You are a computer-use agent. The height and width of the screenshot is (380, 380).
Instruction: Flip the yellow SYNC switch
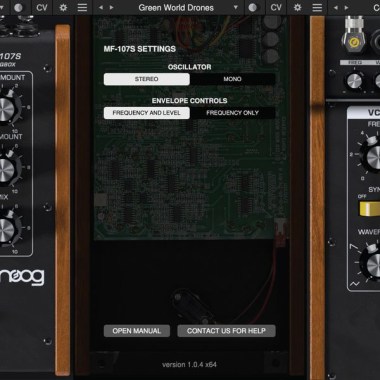click(369, 209)
